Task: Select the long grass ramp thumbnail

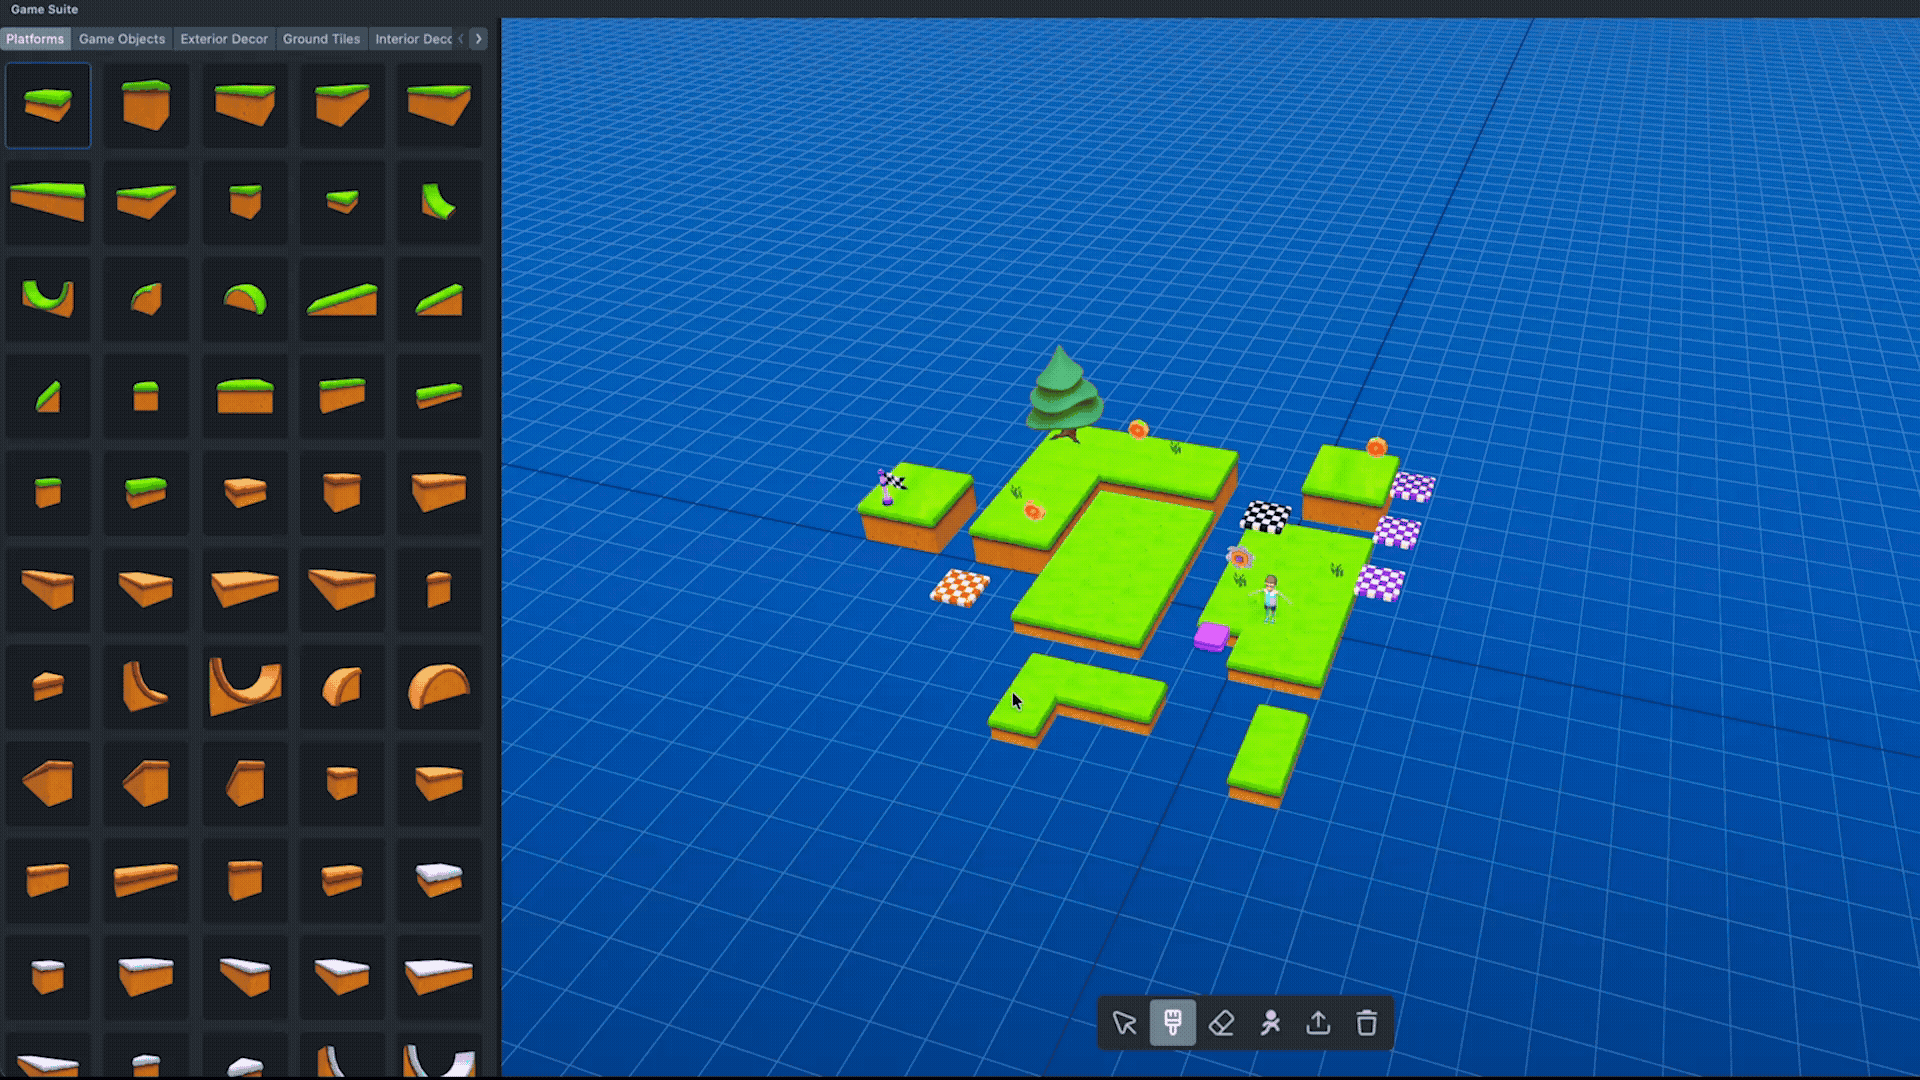Action: [x=342, y=298]
